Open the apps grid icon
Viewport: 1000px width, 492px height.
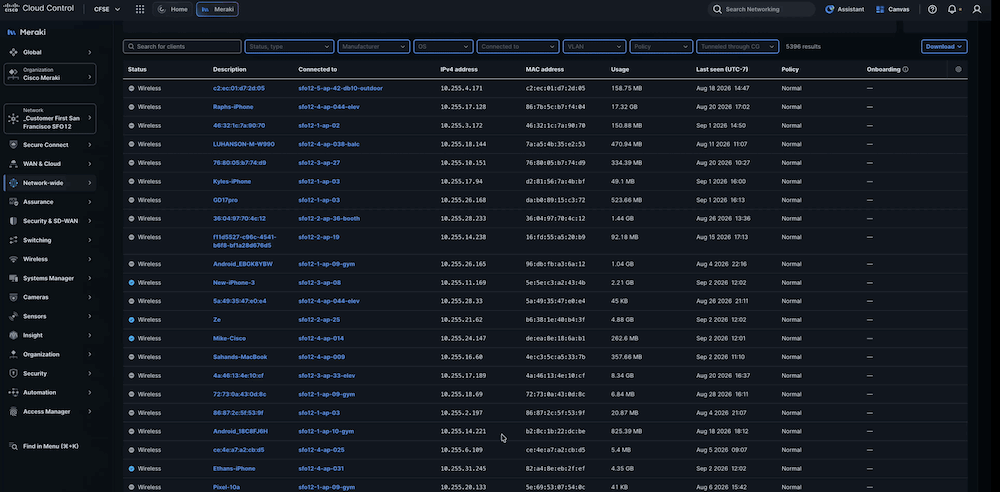click(140, 10)
